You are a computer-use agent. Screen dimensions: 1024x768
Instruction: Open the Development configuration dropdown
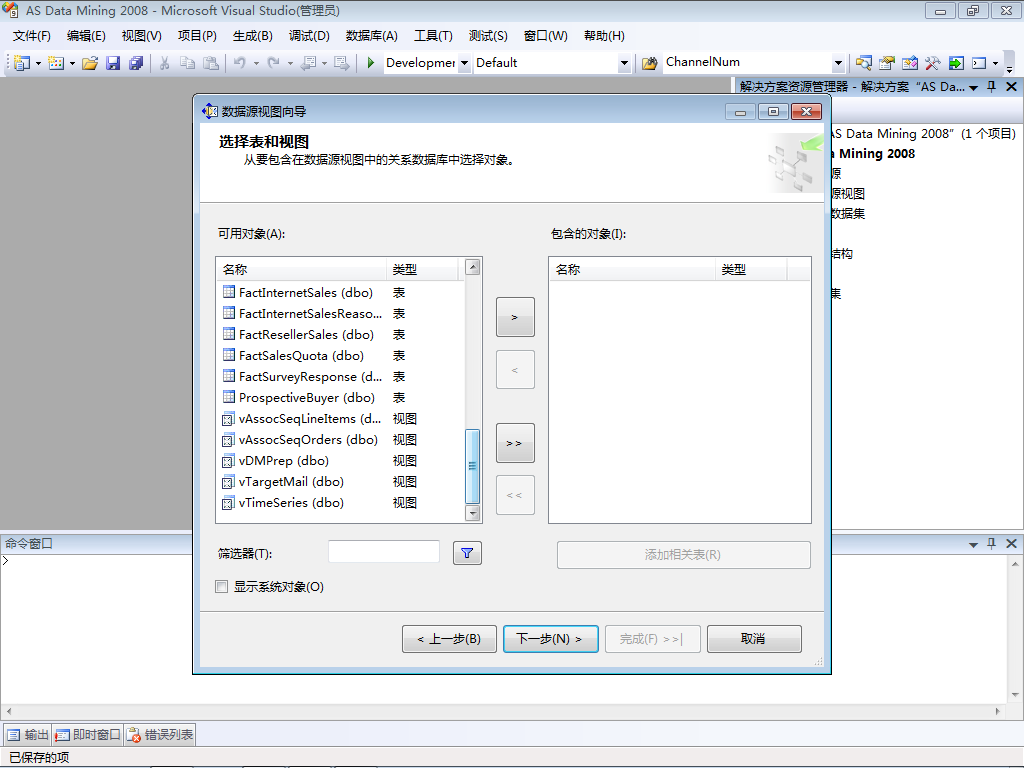point(464,63)
